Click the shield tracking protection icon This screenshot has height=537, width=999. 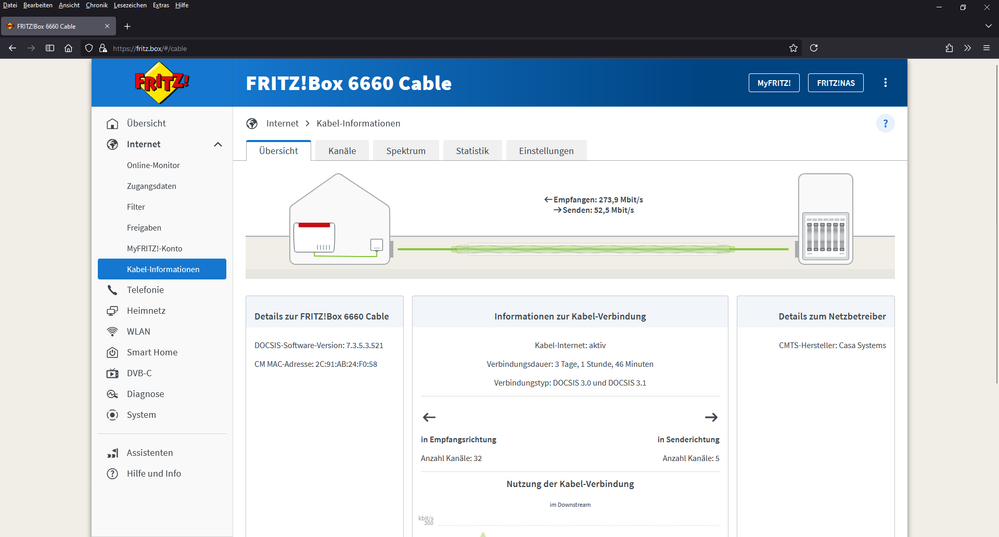pos(89,48)
